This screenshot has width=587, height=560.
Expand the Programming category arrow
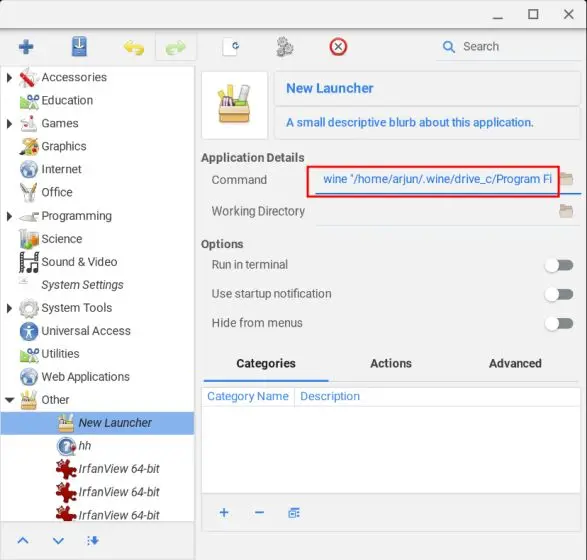pos(9,216)
